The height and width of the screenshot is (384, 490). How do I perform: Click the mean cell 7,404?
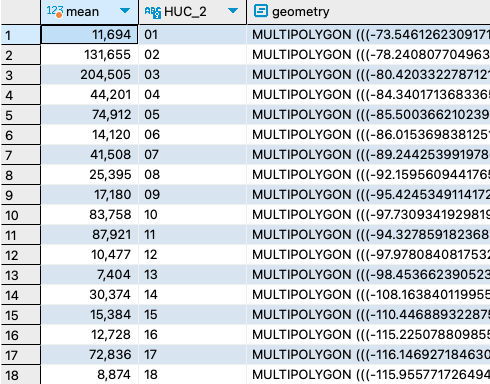coord(89,275)
